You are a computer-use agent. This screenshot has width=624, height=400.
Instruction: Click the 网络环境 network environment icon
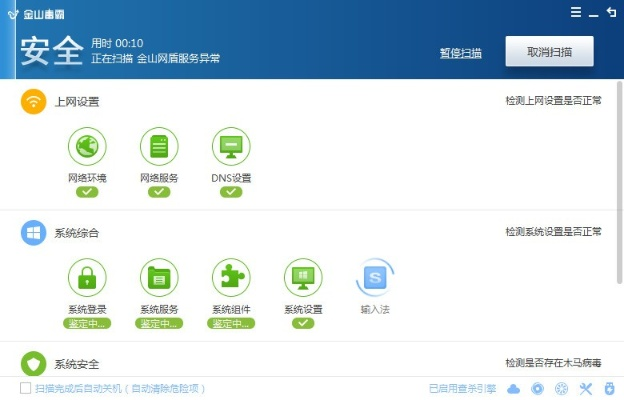tap(87, 146)
